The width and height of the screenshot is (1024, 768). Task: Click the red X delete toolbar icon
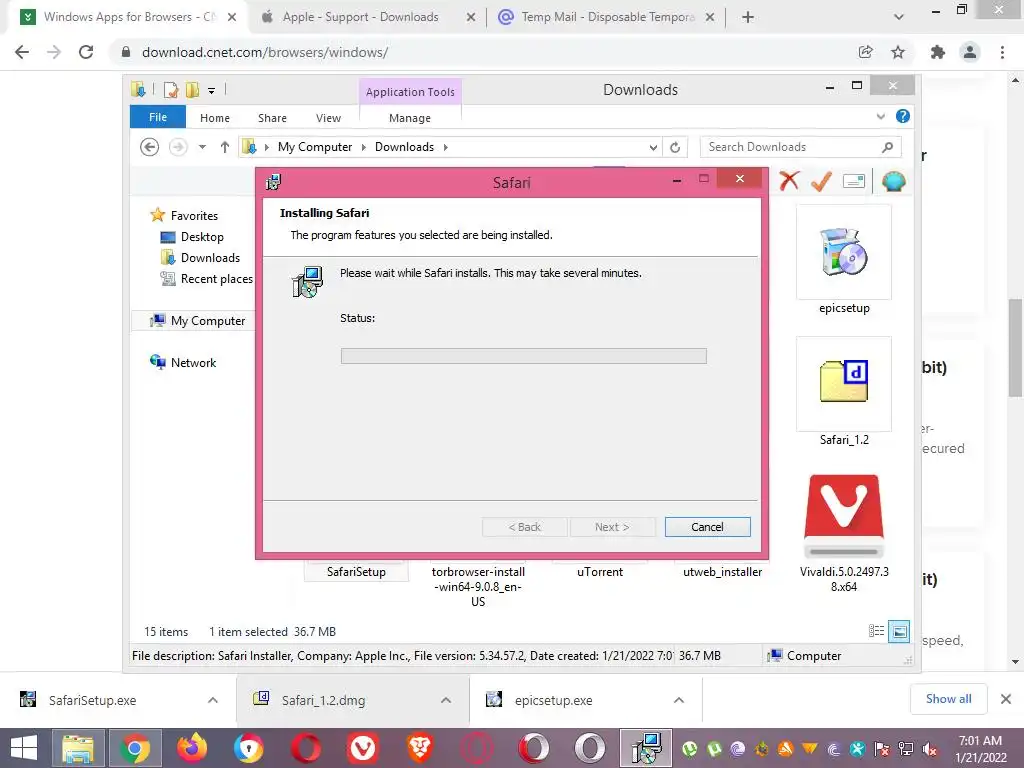pos(789,181)
